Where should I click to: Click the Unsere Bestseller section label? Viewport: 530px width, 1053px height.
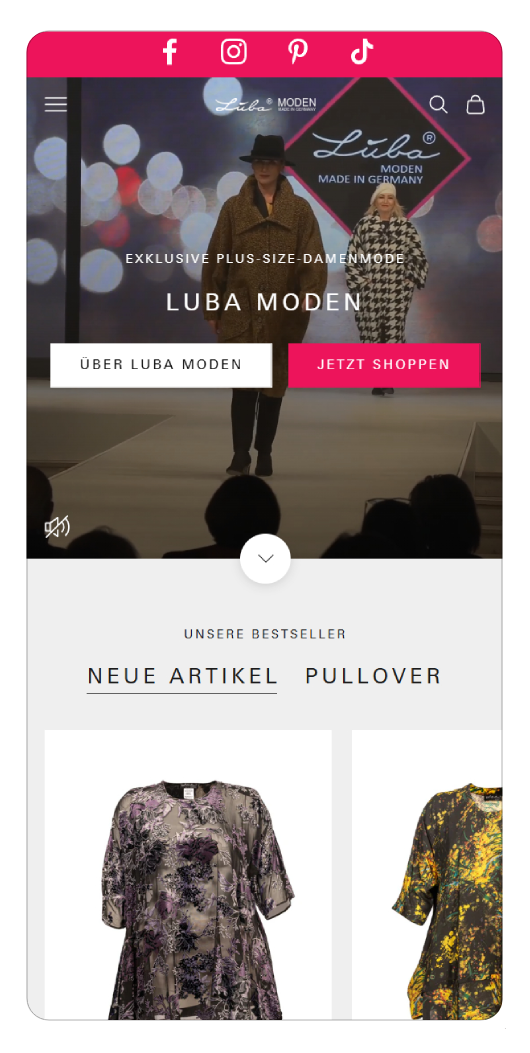click(265, 634)
